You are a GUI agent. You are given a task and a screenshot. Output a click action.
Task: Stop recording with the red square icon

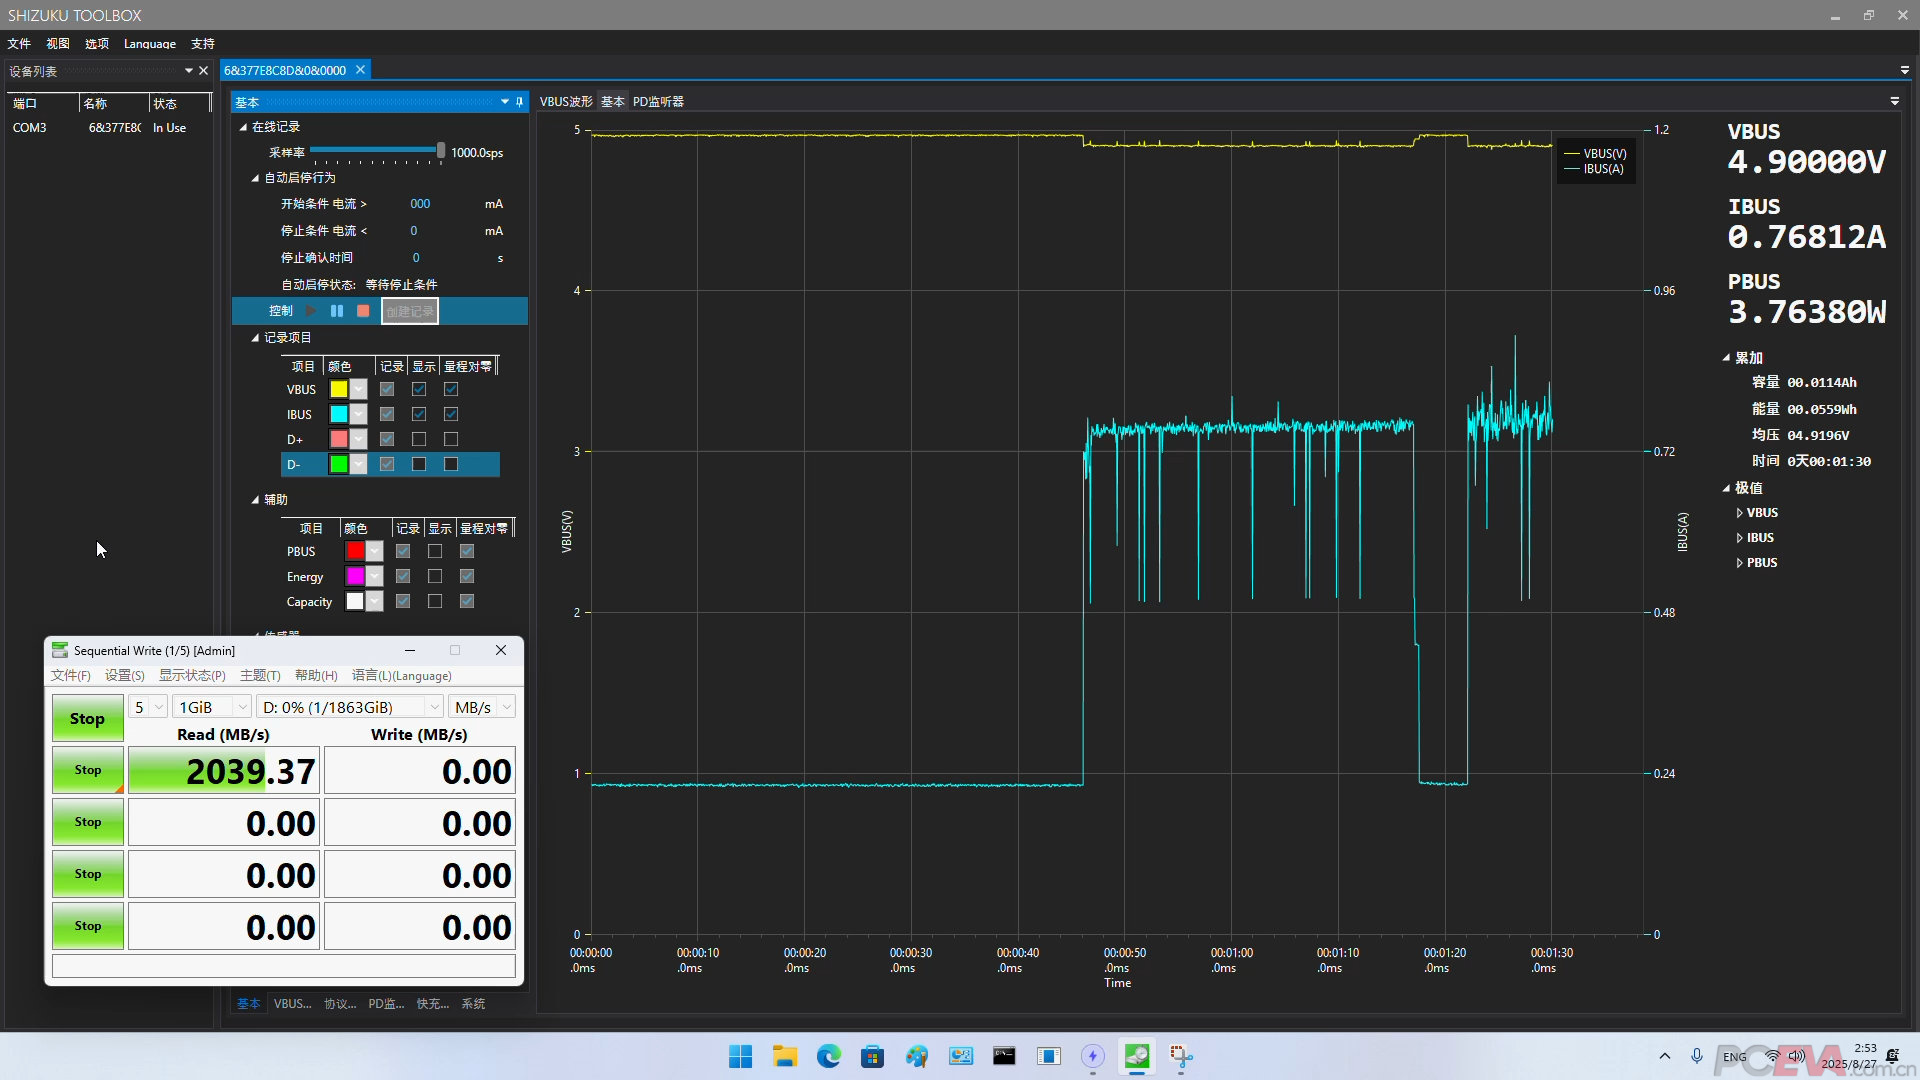363,311
